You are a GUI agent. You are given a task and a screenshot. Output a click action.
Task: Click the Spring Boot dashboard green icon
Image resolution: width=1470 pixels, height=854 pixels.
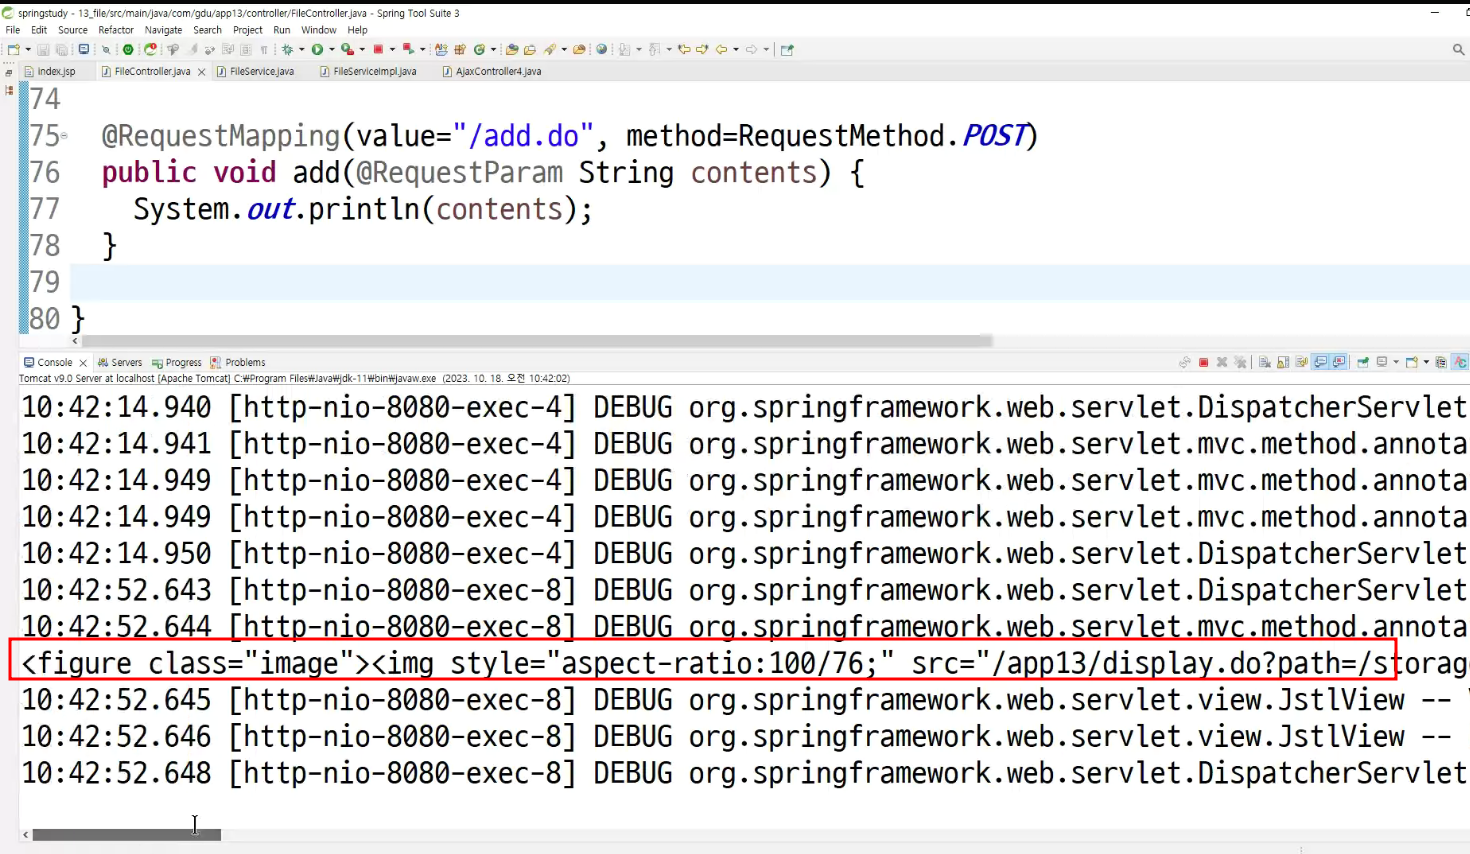click(128, 49)
